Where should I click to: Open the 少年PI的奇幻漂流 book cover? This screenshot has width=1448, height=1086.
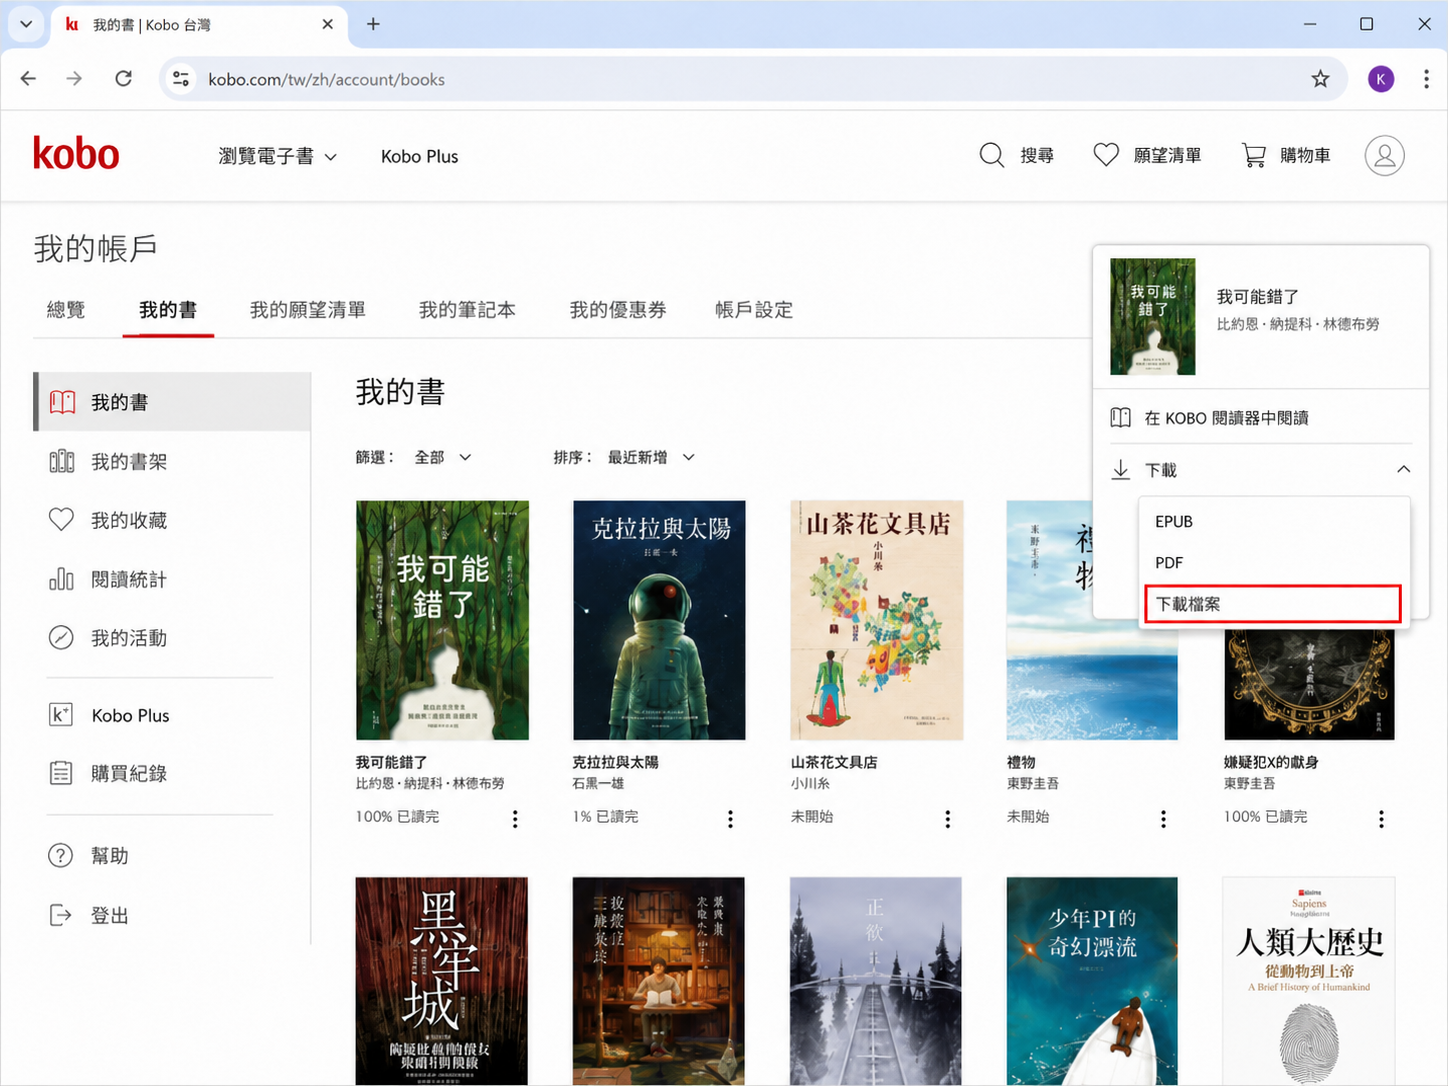[x=1092, y=981]
